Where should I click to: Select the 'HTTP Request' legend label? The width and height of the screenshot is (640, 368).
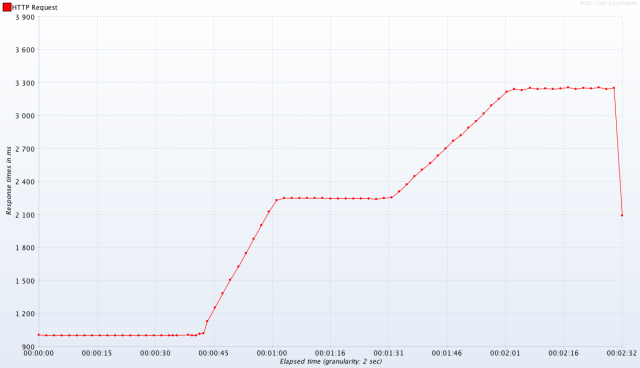[35, 7]
